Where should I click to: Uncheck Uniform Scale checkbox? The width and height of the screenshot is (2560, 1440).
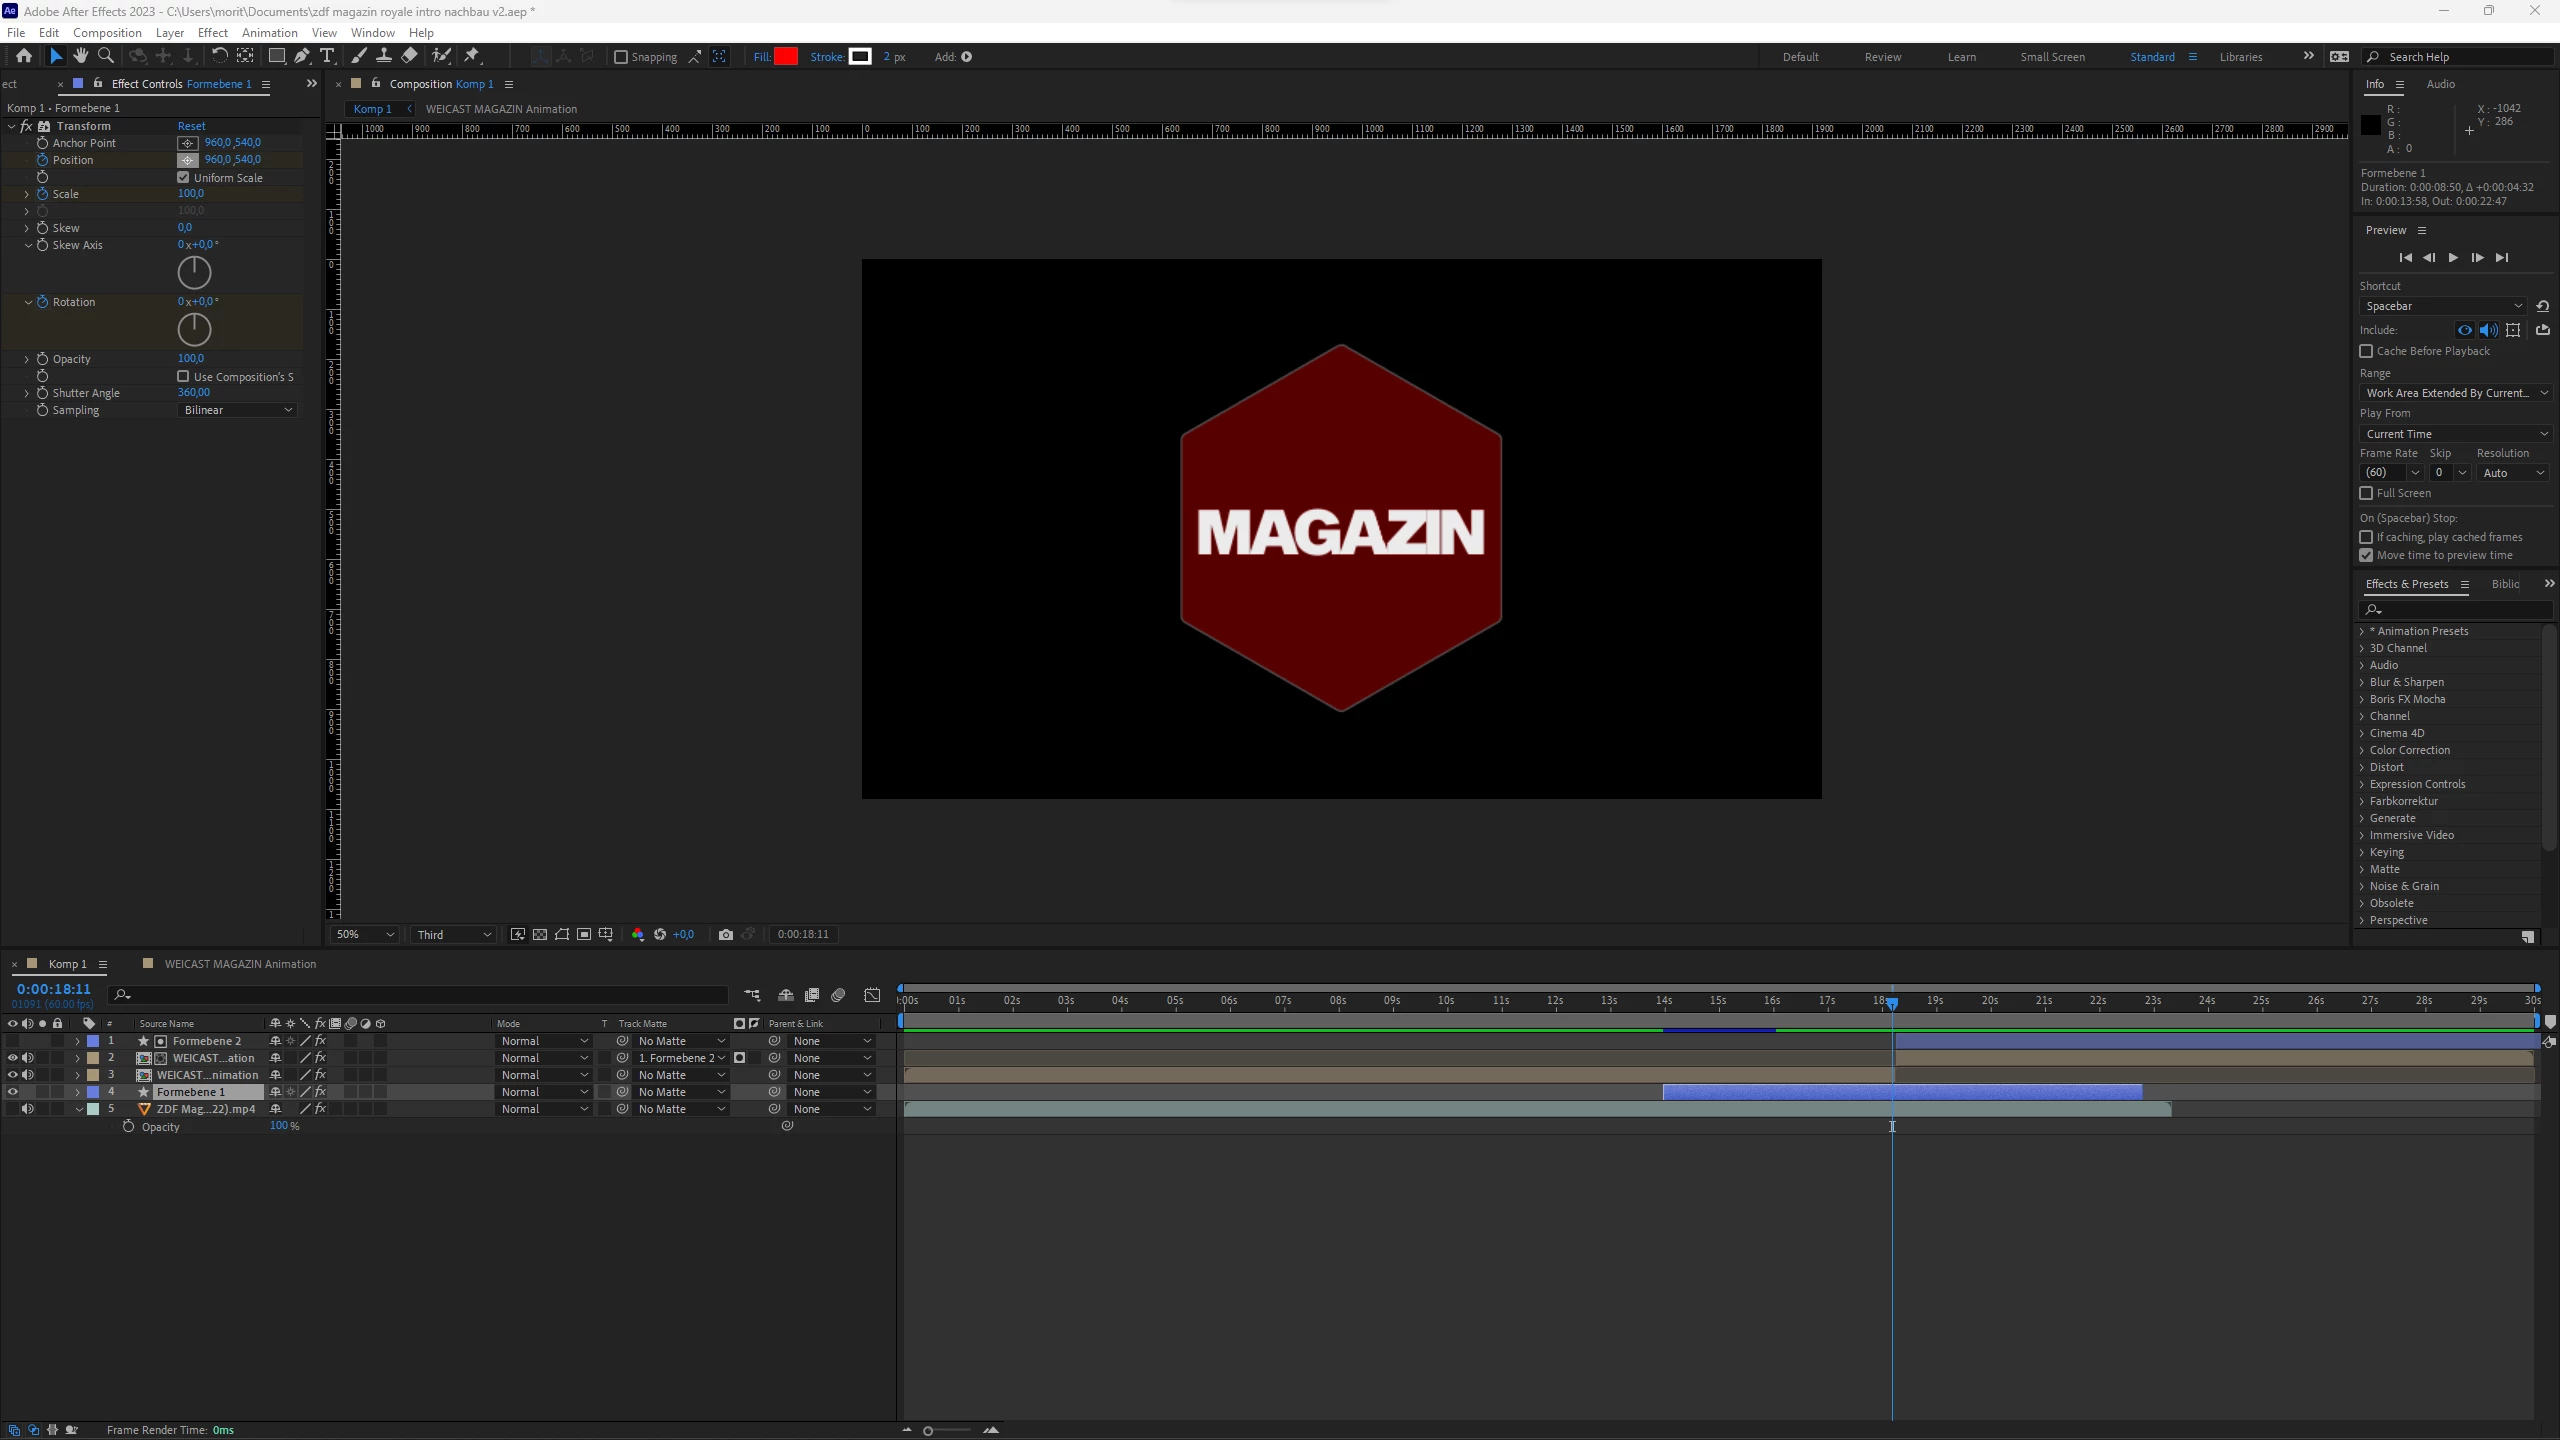183,177
